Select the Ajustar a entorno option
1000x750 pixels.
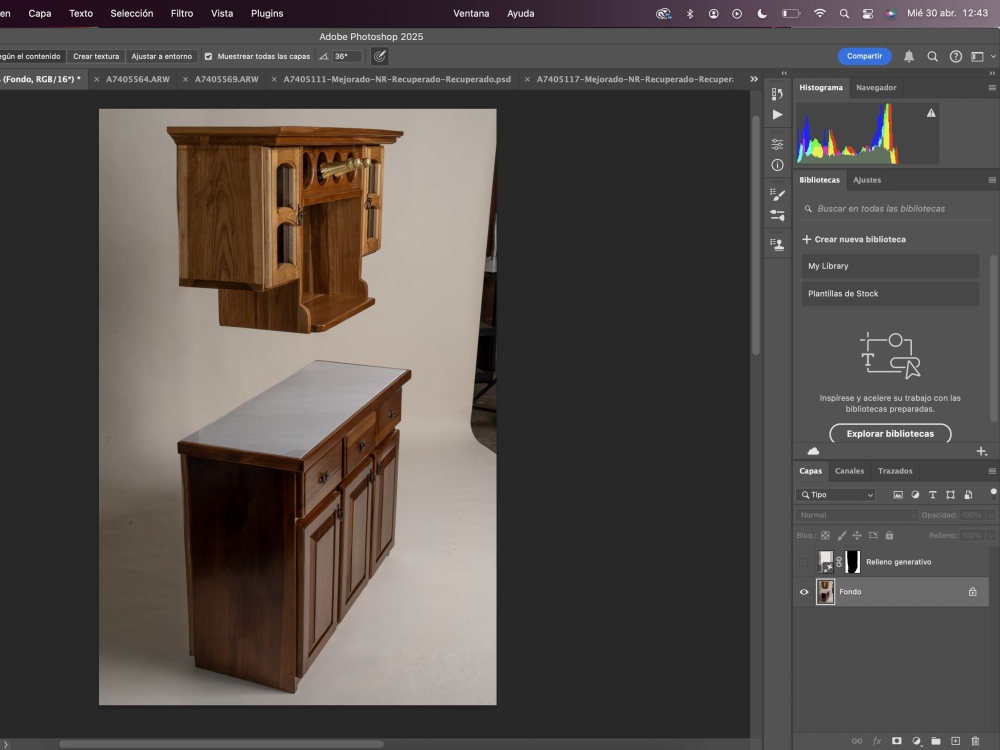click(x=161, y=56)
